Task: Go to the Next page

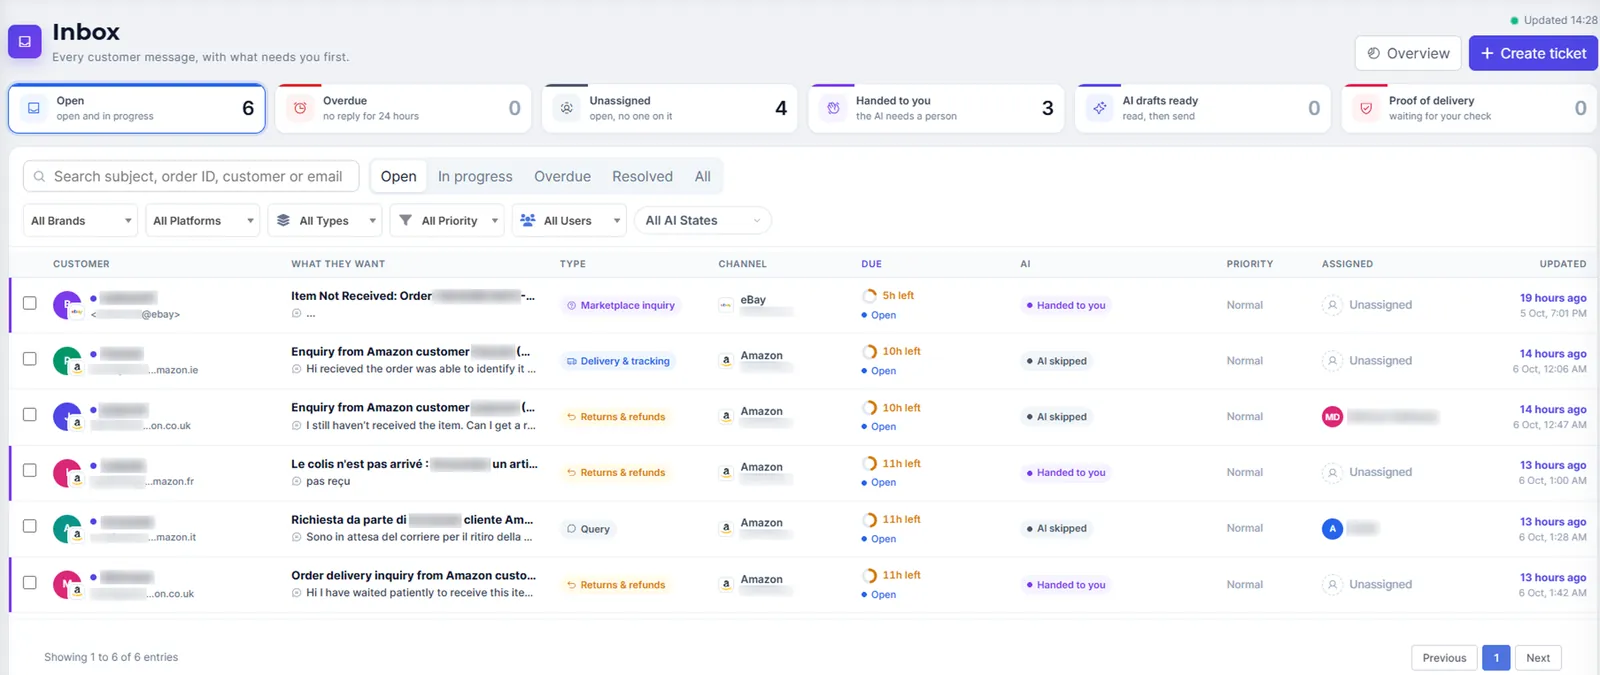Action: [1538, 658]
